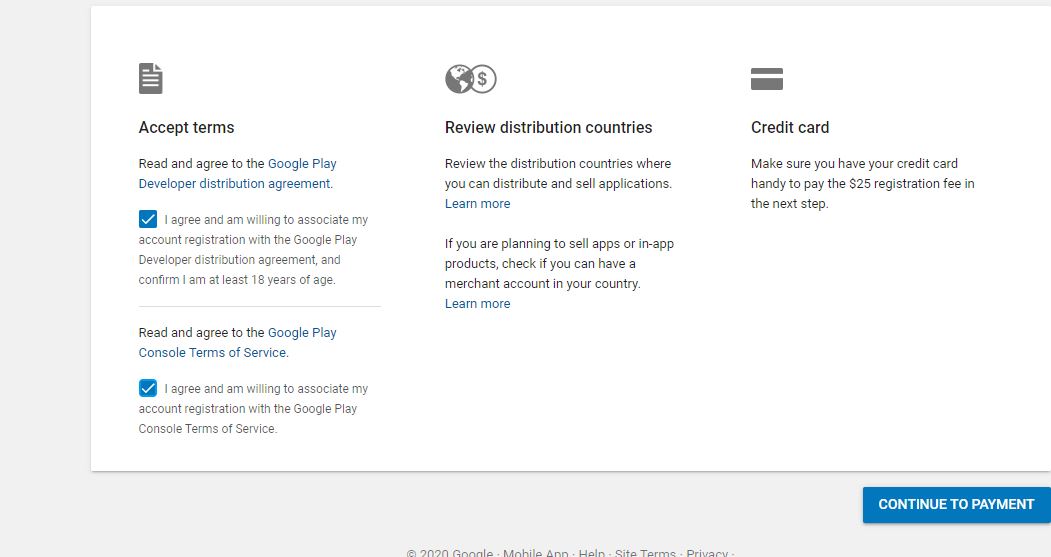Open the Help footer link
The width and height of the screenshot is (1051, 557).
[x=591, y=553]
